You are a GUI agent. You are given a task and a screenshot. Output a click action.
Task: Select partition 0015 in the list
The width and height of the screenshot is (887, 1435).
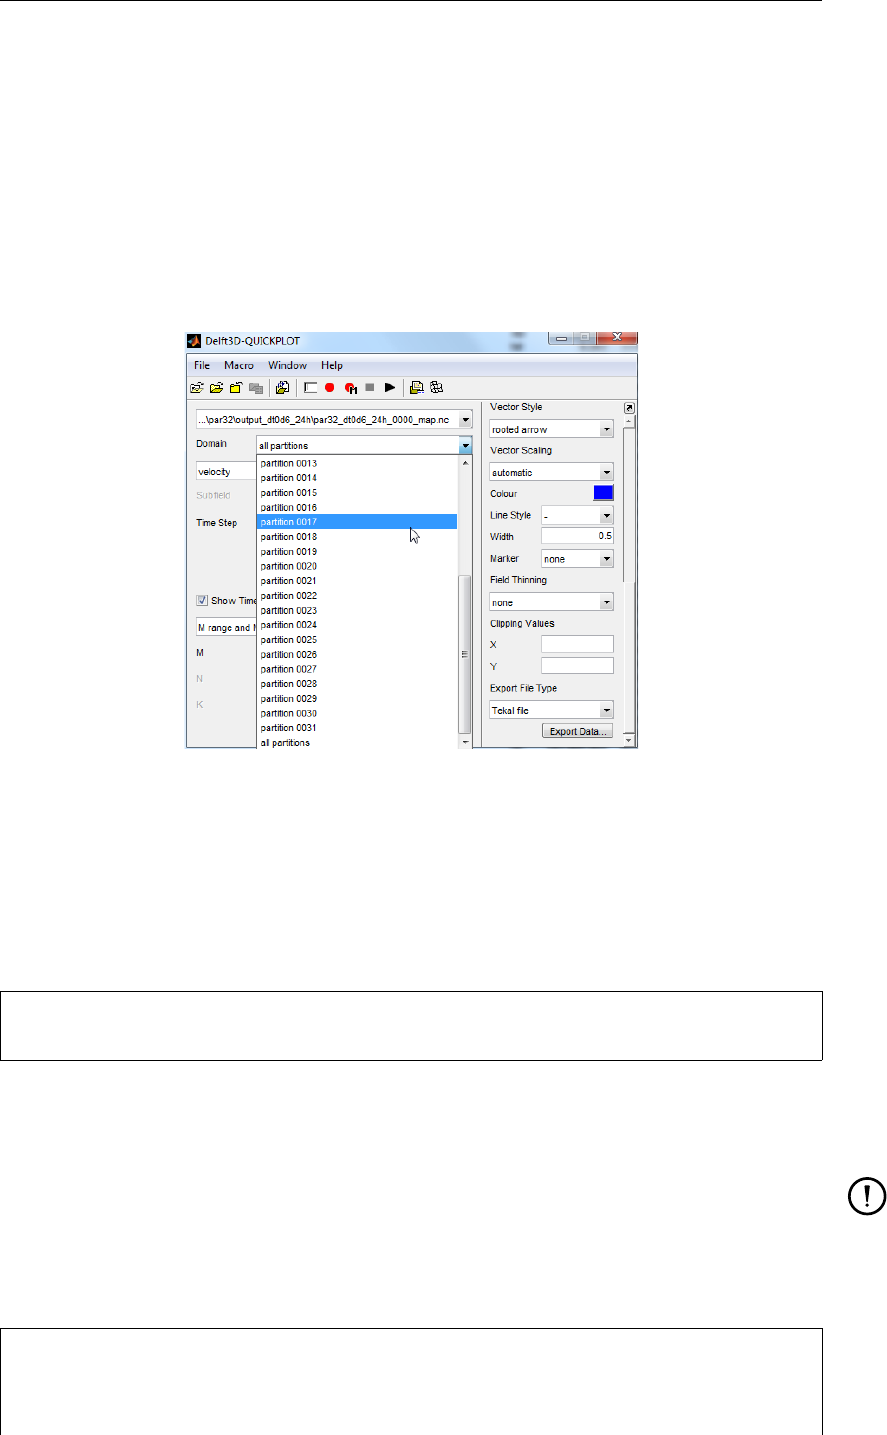coord(357,493)
